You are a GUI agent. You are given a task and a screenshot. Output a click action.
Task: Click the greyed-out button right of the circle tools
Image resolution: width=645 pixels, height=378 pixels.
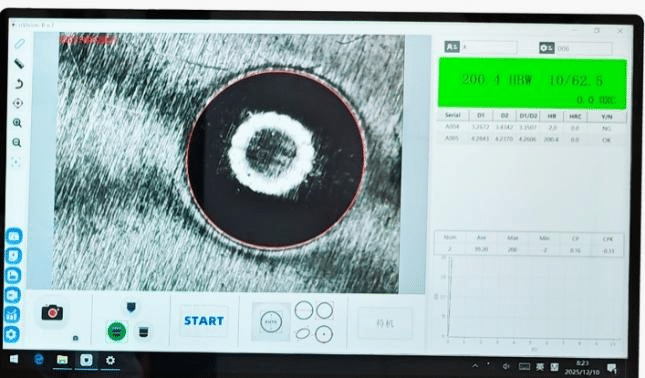coord(385,323)
